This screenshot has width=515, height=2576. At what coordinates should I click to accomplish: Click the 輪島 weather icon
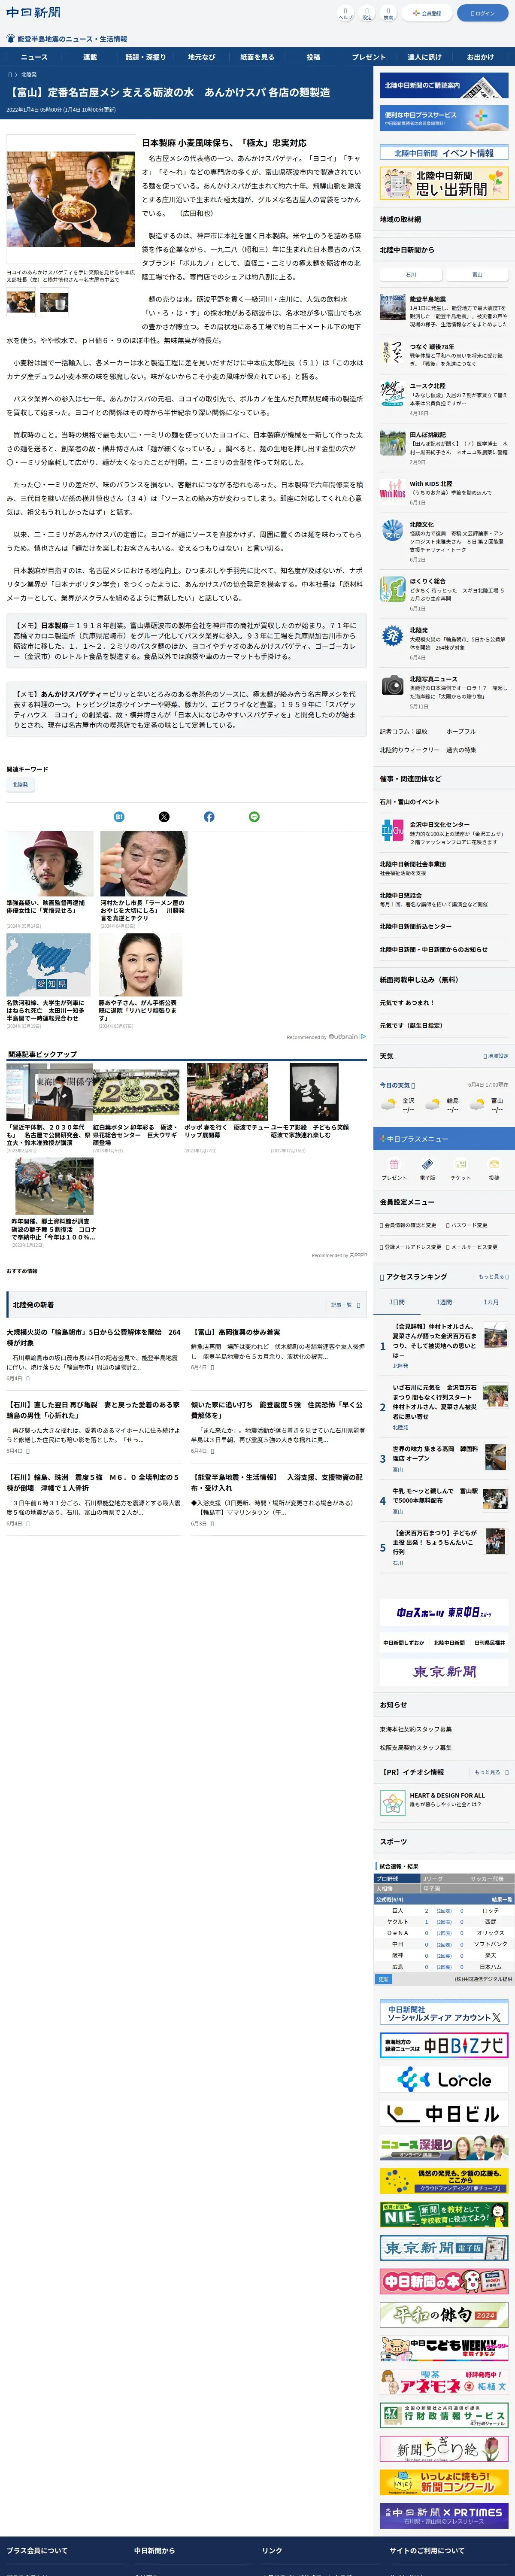[433, 1105]
